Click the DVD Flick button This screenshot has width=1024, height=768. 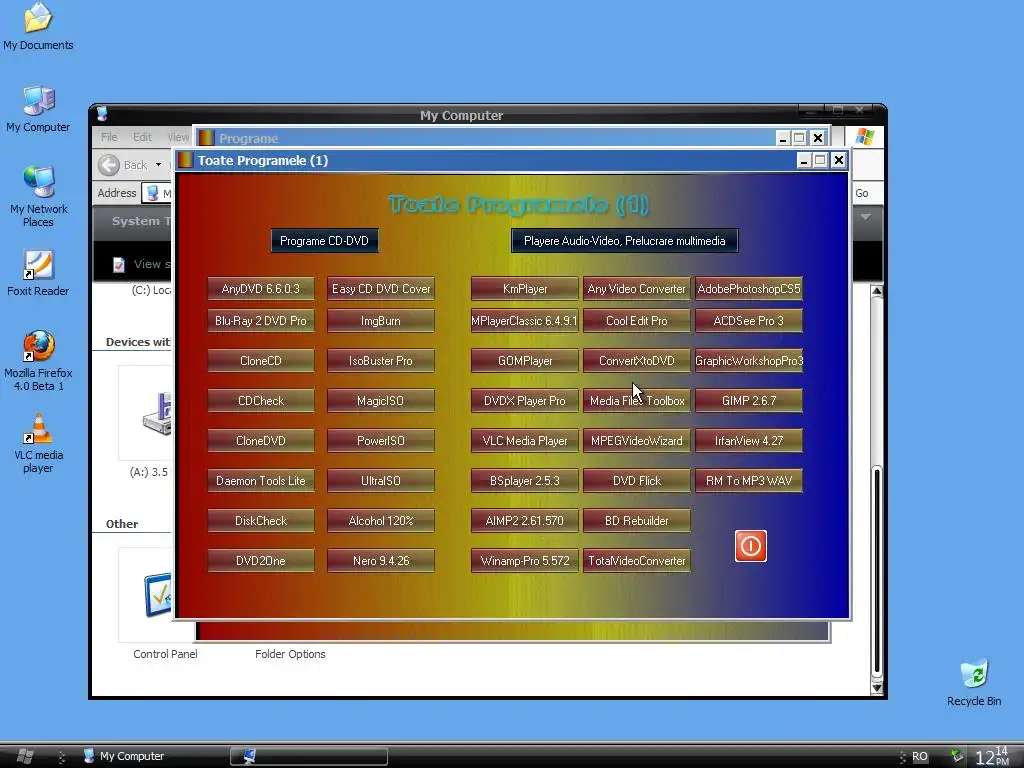click(637, 481)
